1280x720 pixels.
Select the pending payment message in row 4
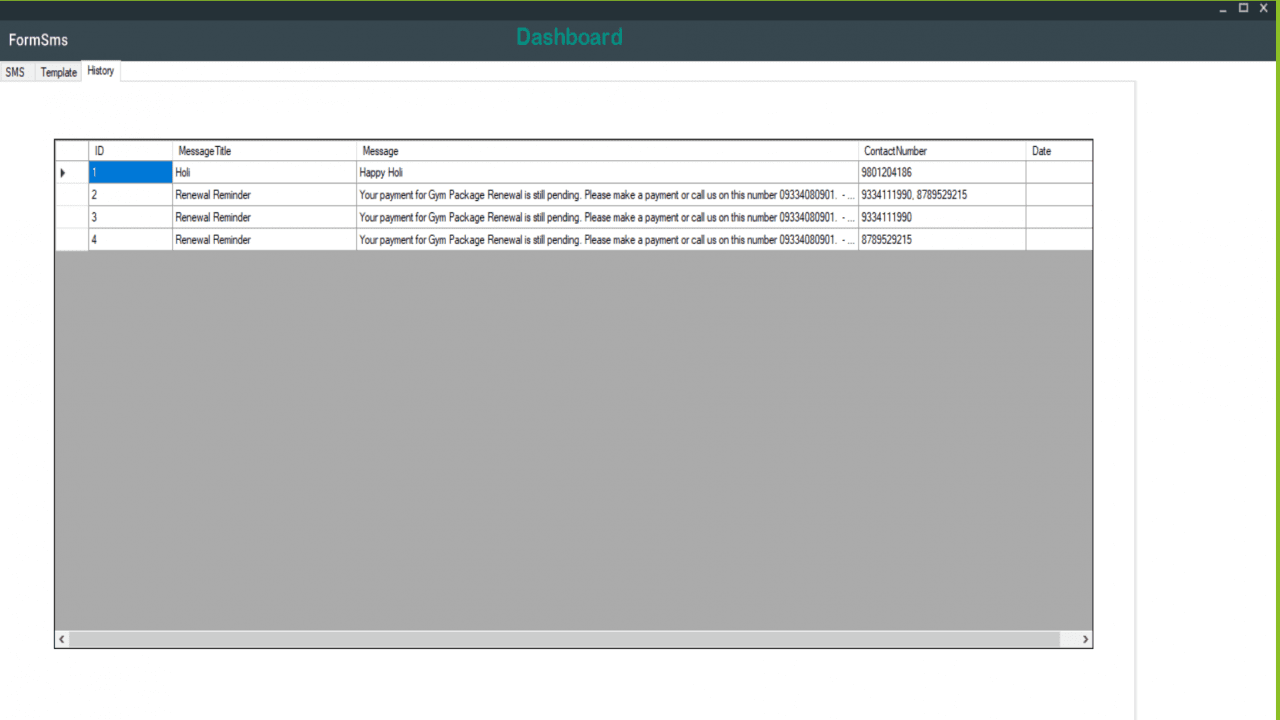(x=607, y=240)
